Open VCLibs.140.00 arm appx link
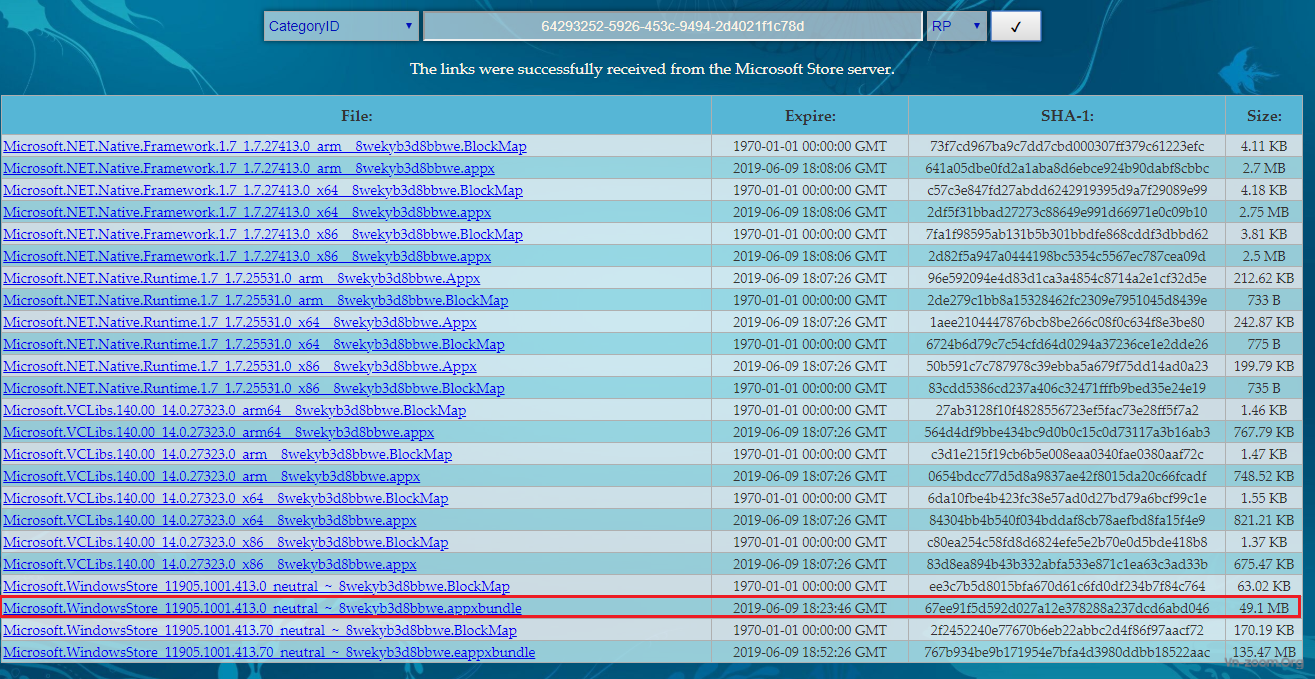 (x=212, y=476)
